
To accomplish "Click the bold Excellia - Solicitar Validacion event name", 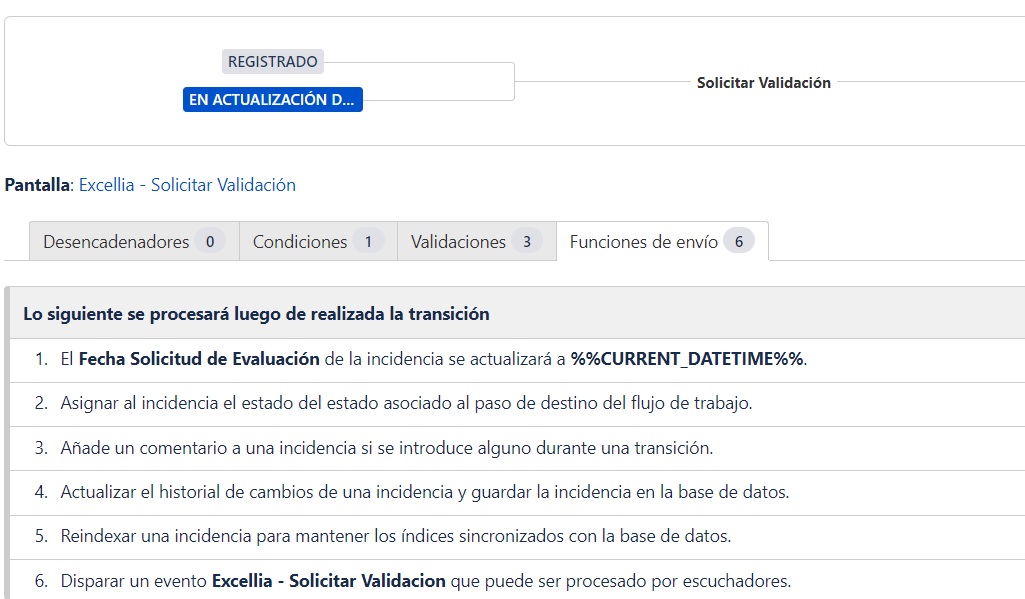I will click(329, 581).
